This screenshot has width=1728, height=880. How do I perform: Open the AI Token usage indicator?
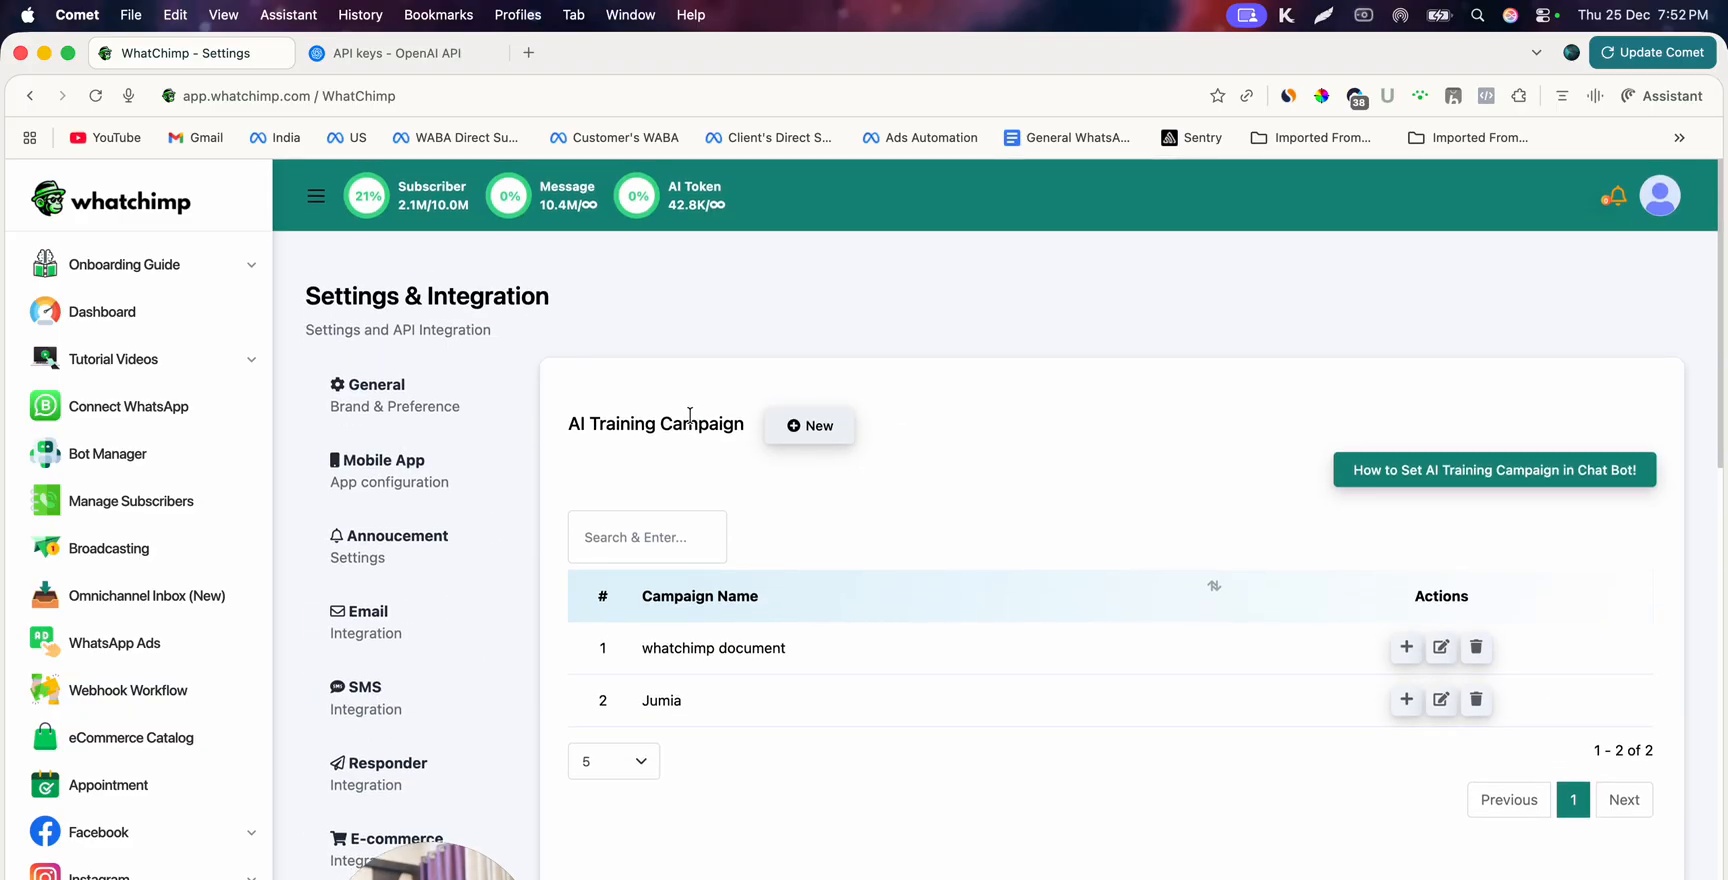[670, 196]
